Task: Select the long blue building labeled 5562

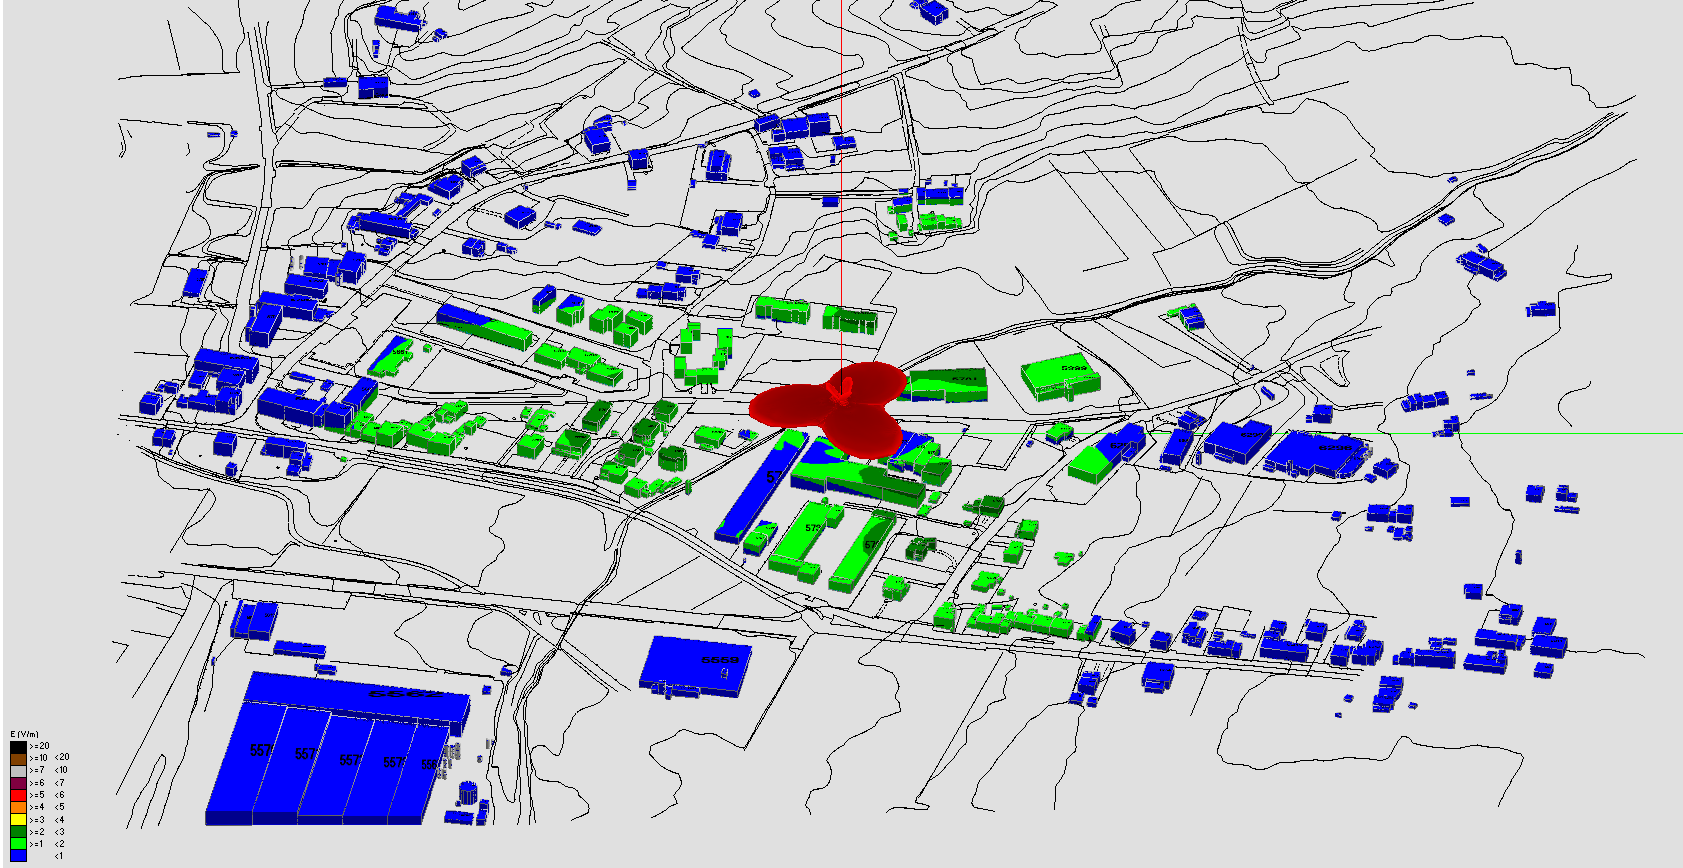Action: [357, 699]
